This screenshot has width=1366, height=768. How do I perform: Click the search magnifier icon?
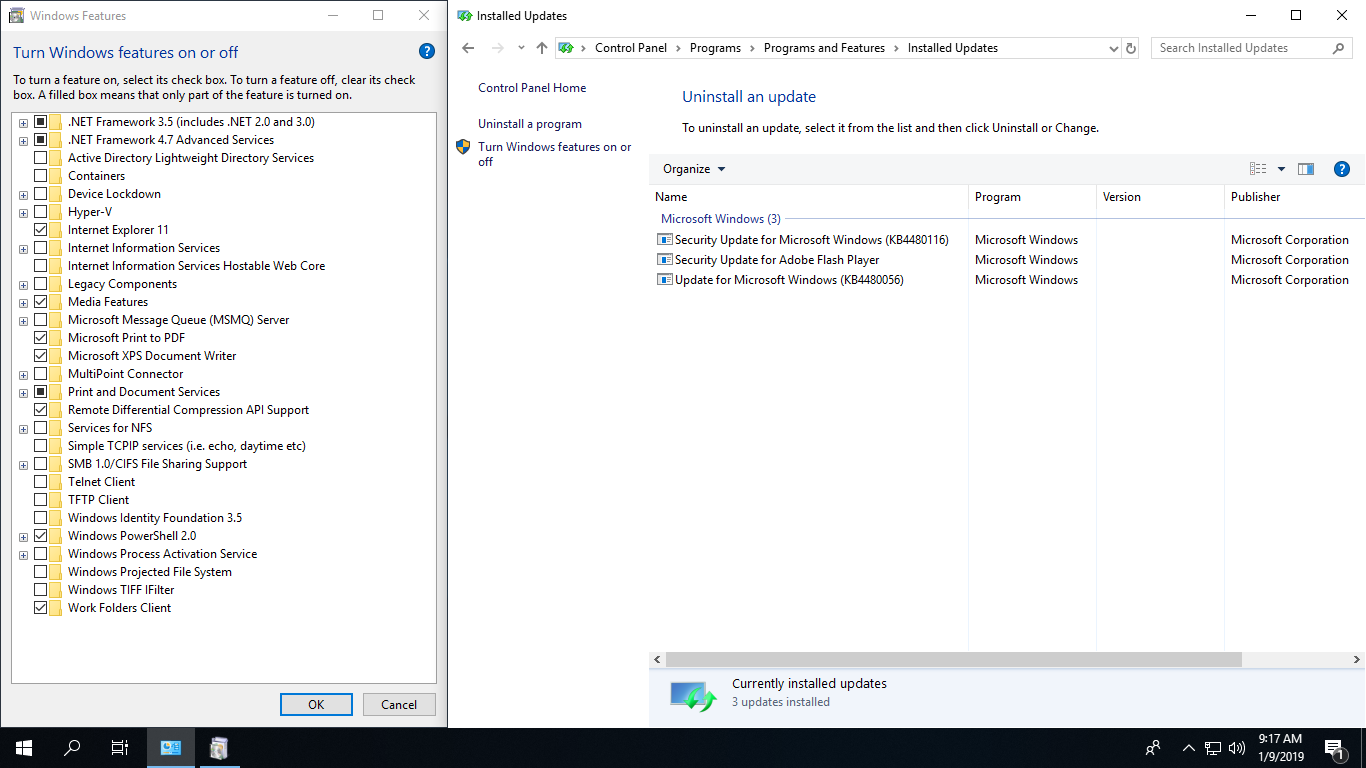coord(1339,48)
